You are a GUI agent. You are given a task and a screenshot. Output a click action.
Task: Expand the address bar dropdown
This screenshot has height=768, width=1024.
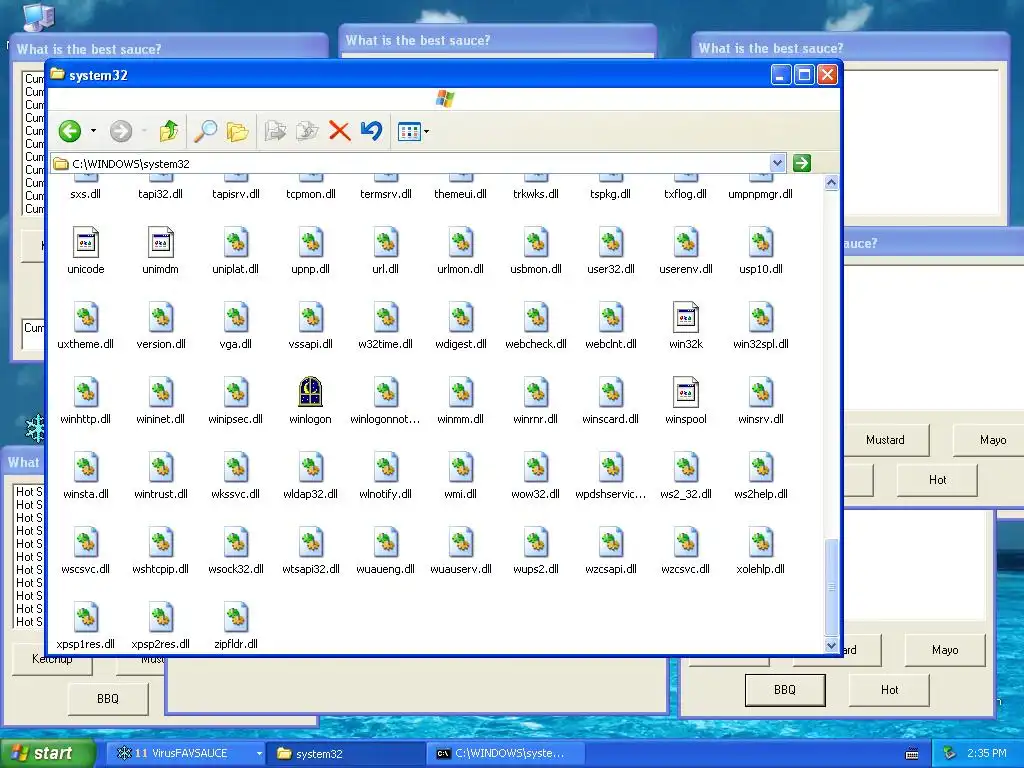(777, 163)
